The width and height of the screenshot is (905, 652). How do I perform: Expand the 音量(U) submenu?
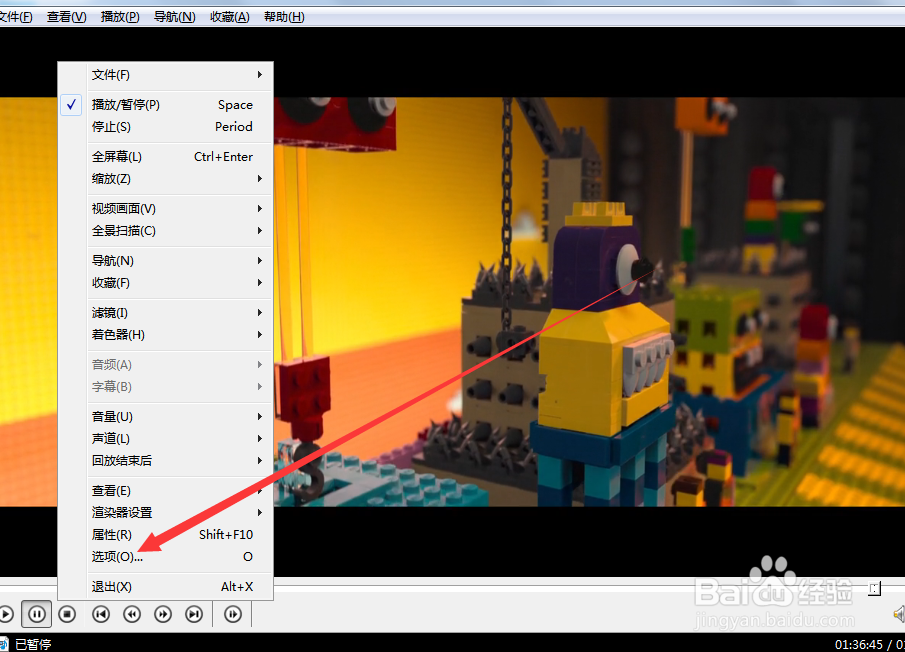coord(166,416)
